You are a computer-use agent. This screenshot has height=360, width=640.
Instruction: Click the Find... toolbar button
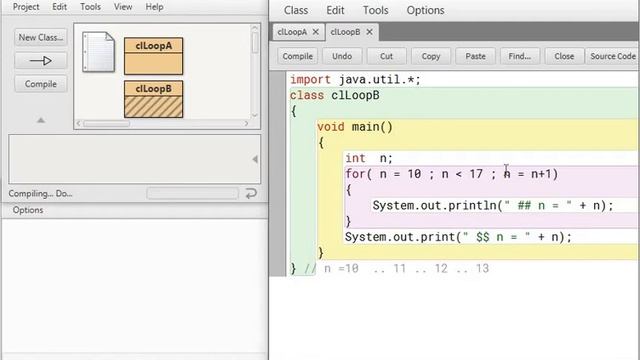tap(520, 56)
